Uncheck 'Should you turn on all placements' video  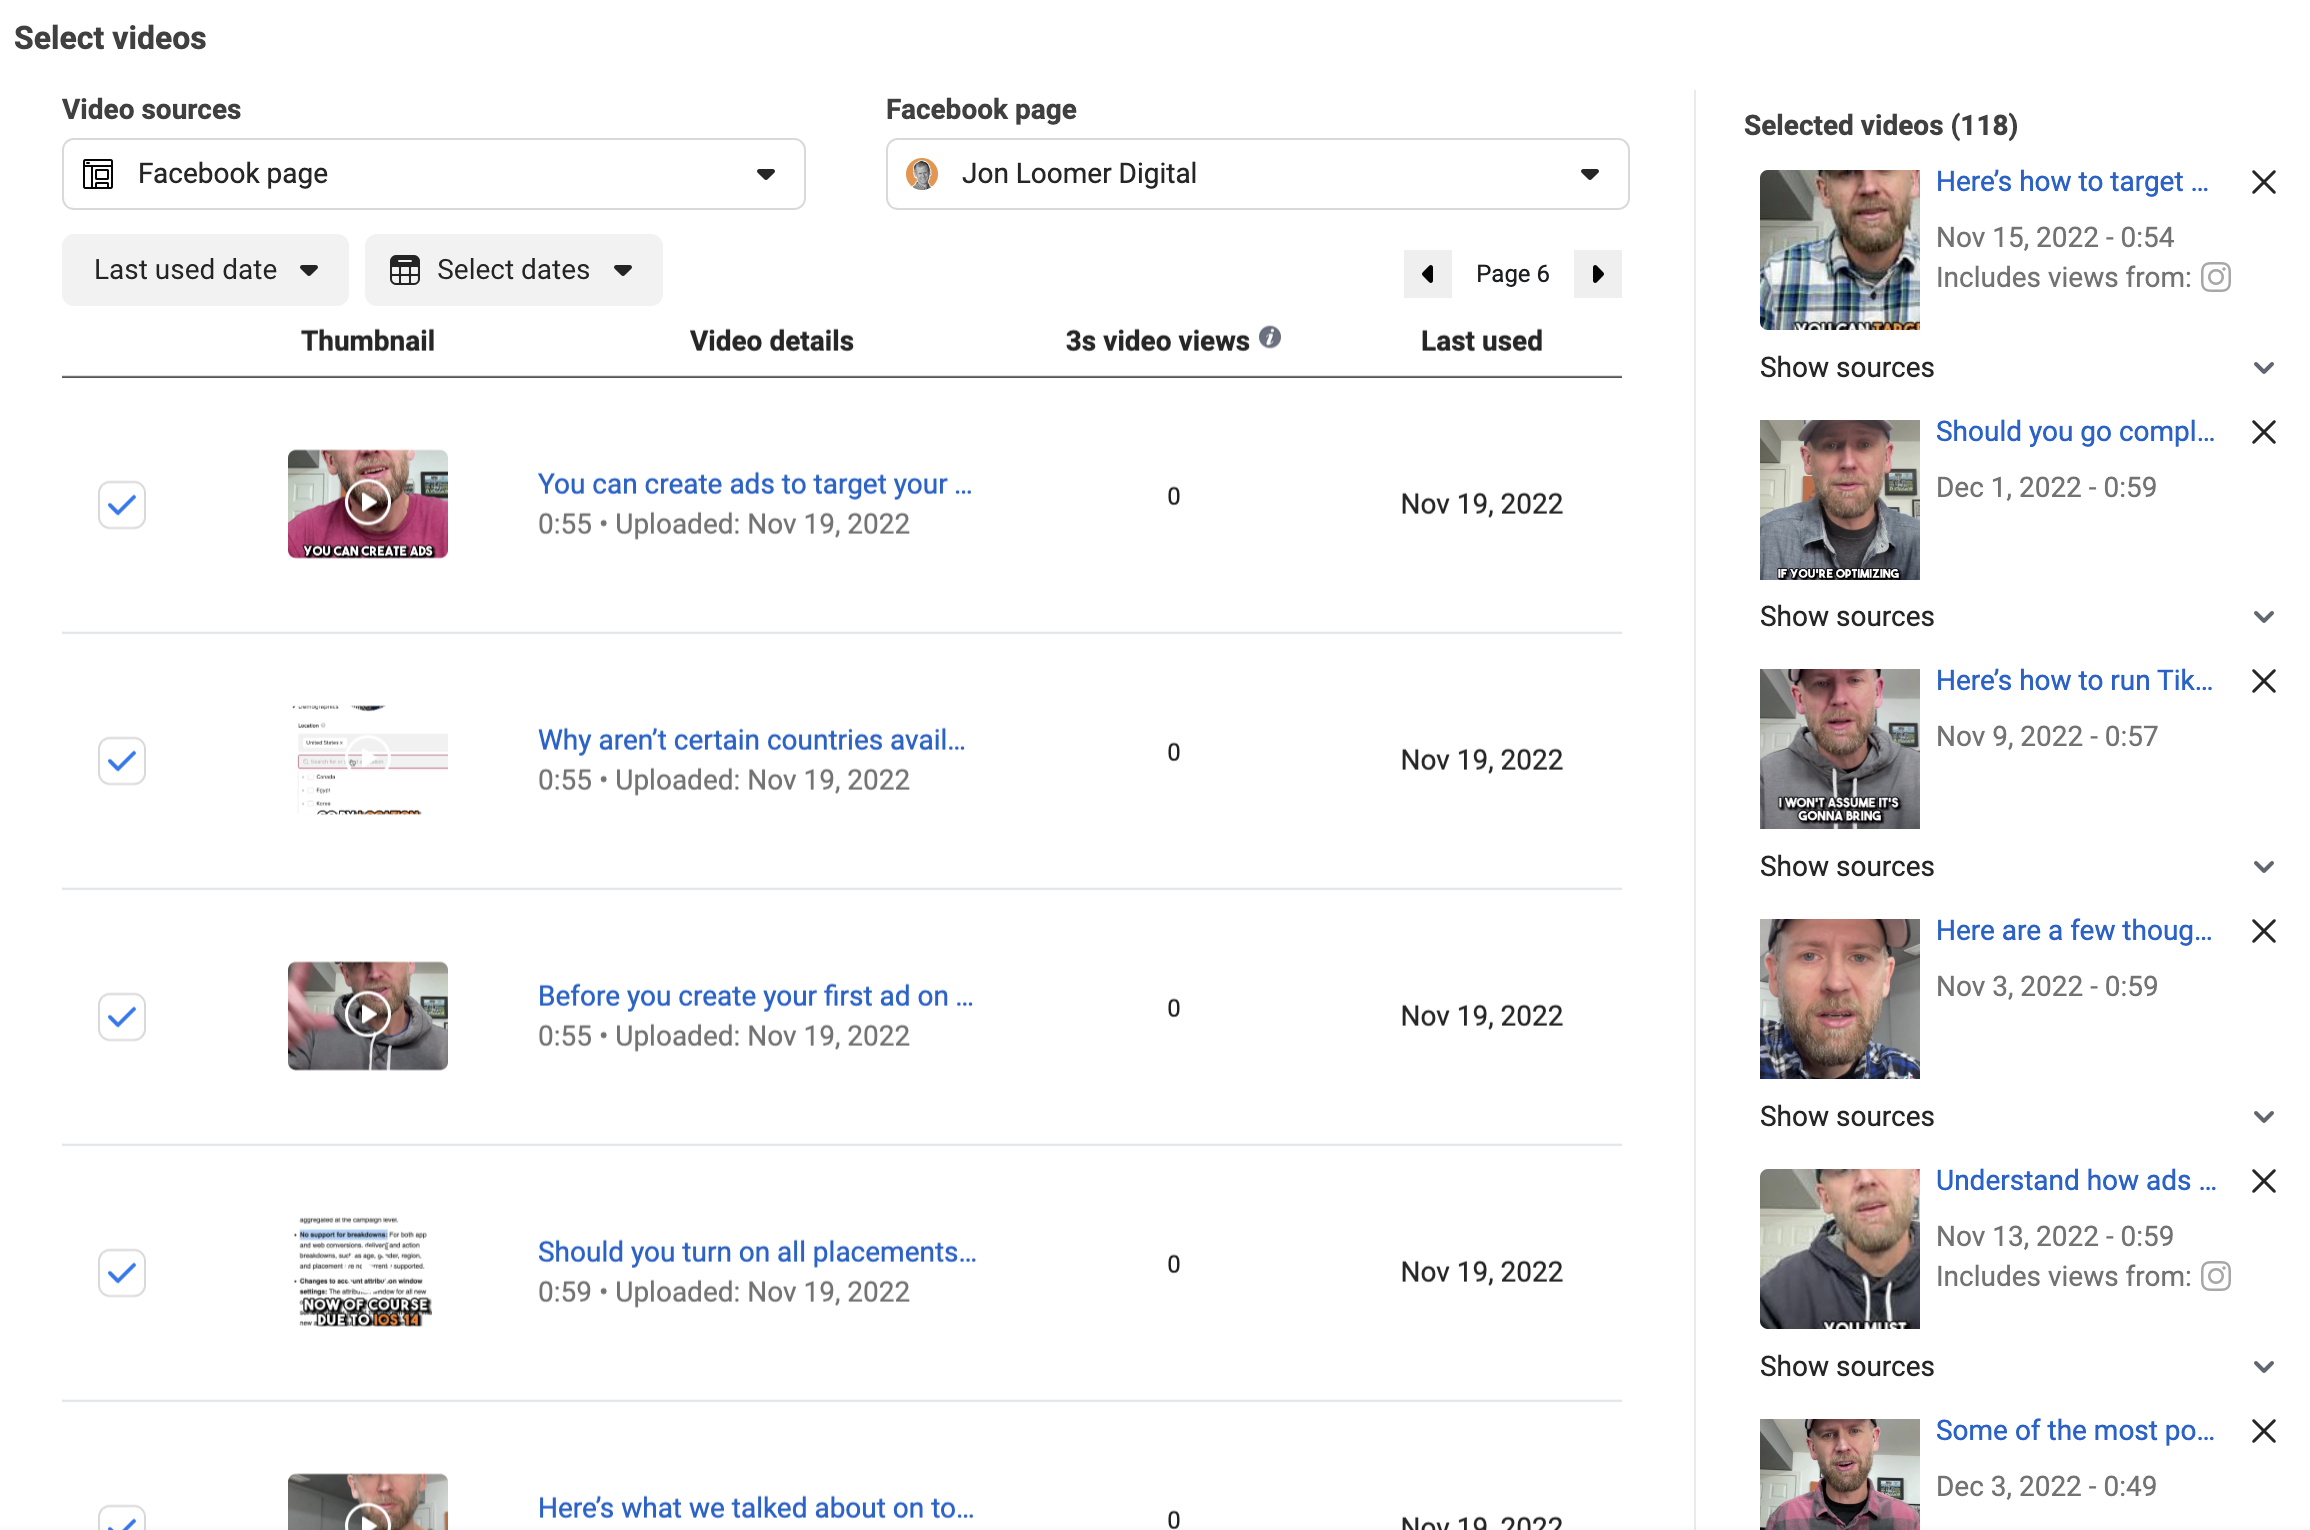pos(122,1272)
